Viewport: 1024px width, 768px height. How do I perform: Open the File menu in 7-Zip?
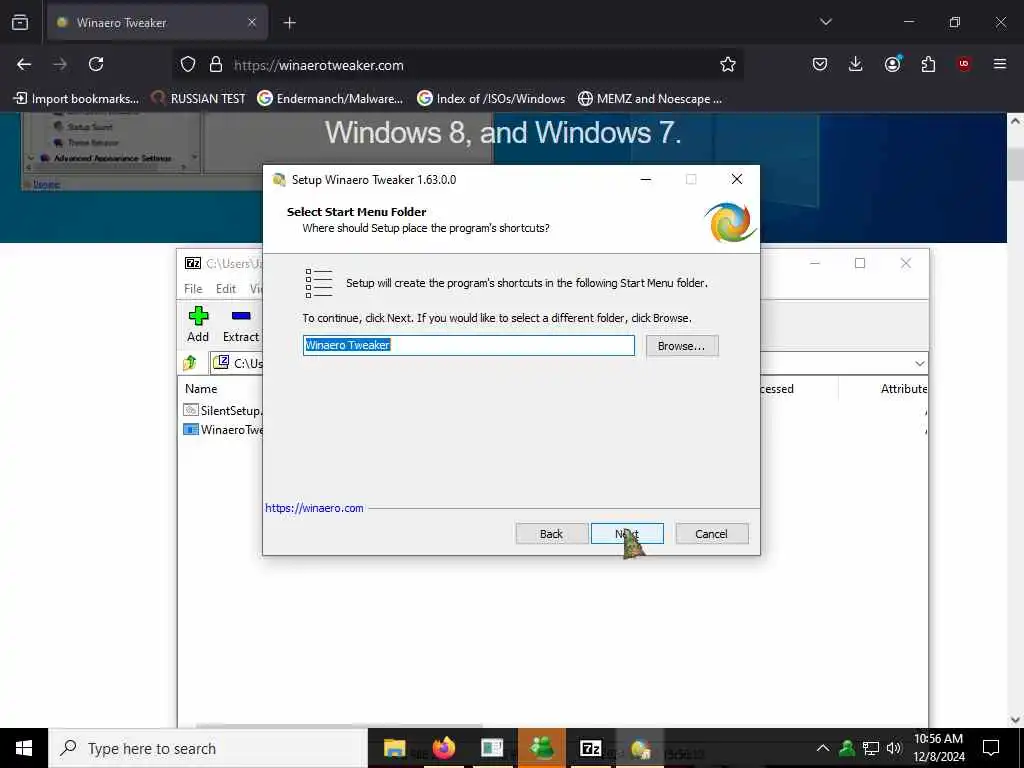[x=193, y=288]
